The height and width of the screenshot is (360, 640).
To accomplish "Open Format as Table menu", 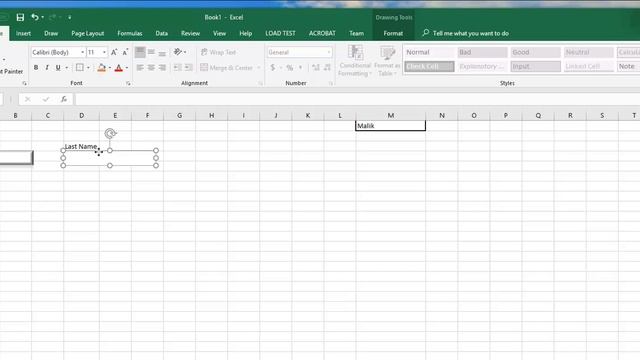I will 387,60.
